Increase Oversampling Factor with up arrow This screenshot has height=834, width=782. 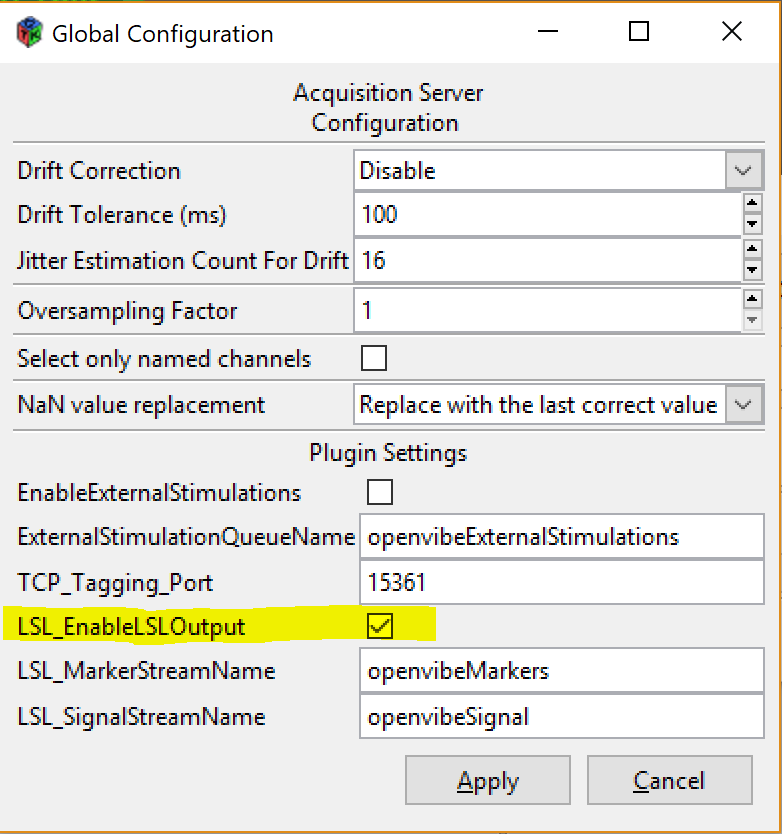tap(752, 300)
